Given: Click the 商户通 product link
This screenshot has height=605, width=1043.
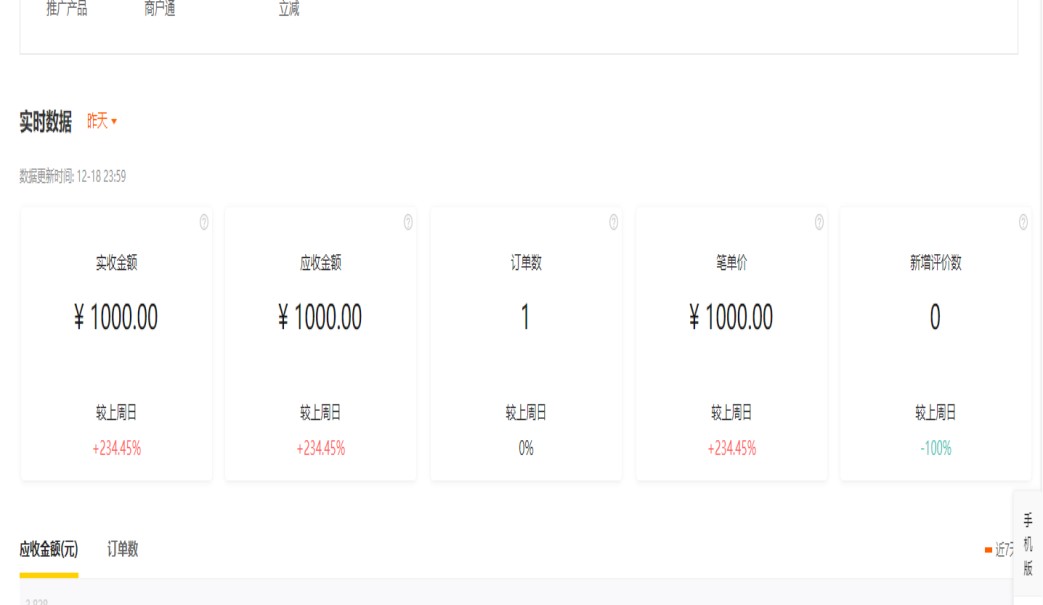Looking at the screenshot, I should [x=160, y=10].
